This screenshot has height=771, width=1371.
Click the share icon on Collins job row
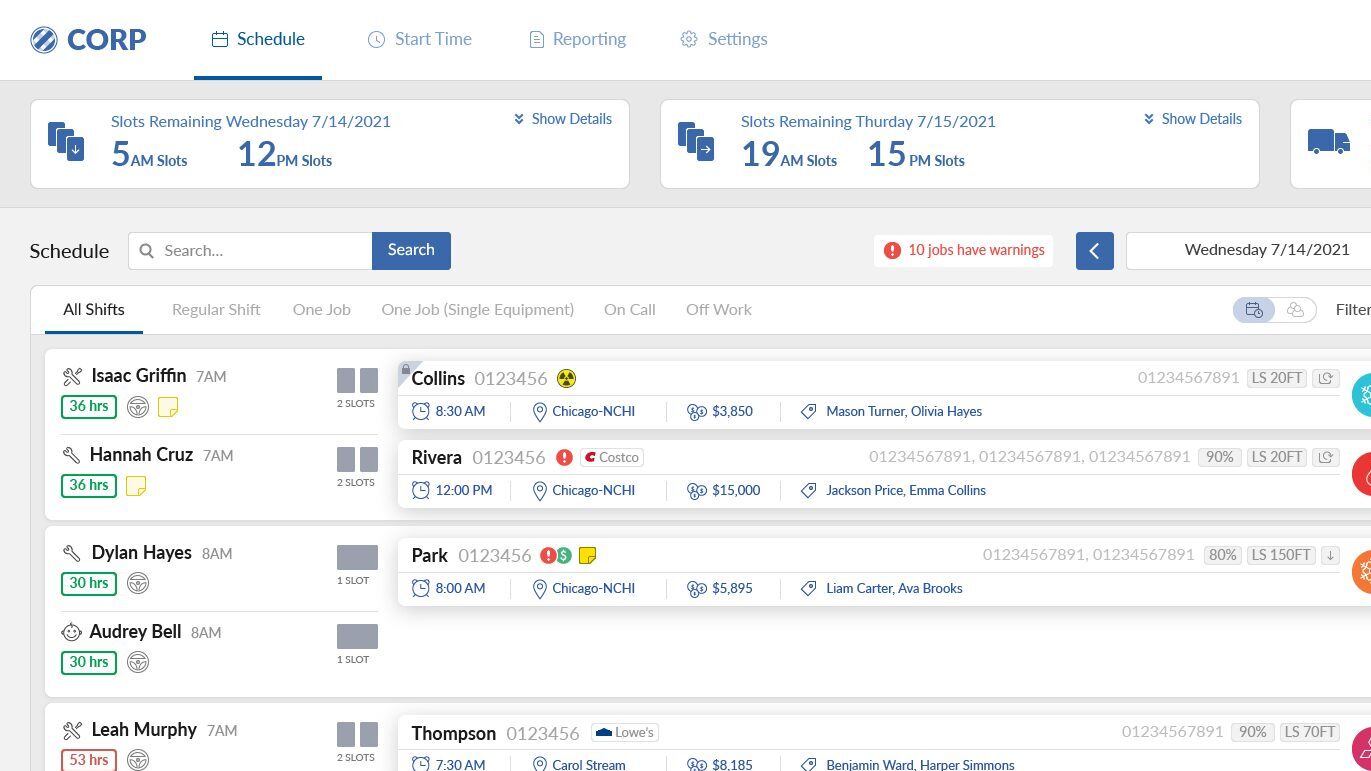tap(1326, 378)
